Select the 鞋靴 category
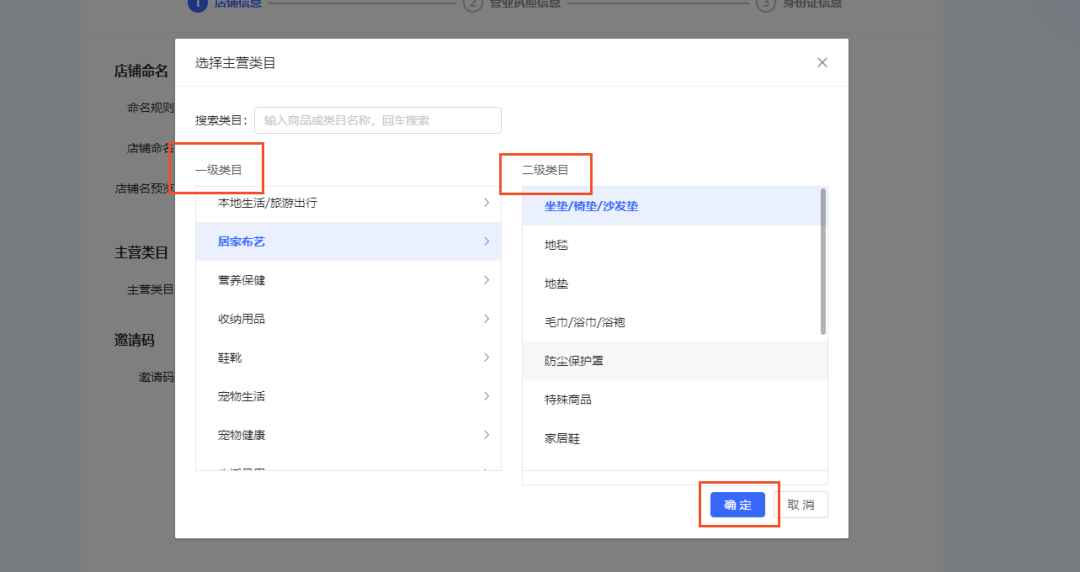This screenshot has width=1080, height=572. pos(348,357)
